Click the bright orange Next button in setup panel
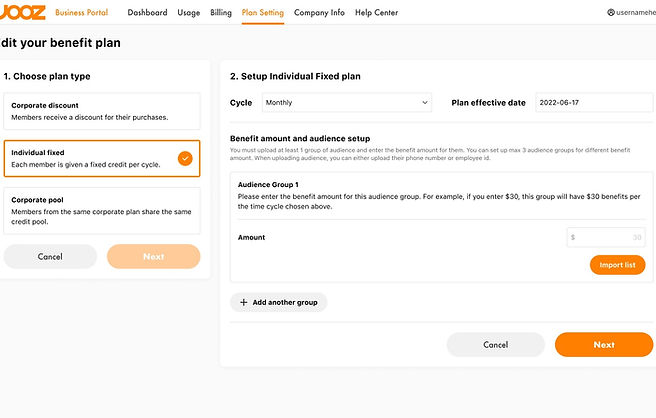The height and width of the screenshot is (418, 656). pyautogui.click(x=604, y=345)
